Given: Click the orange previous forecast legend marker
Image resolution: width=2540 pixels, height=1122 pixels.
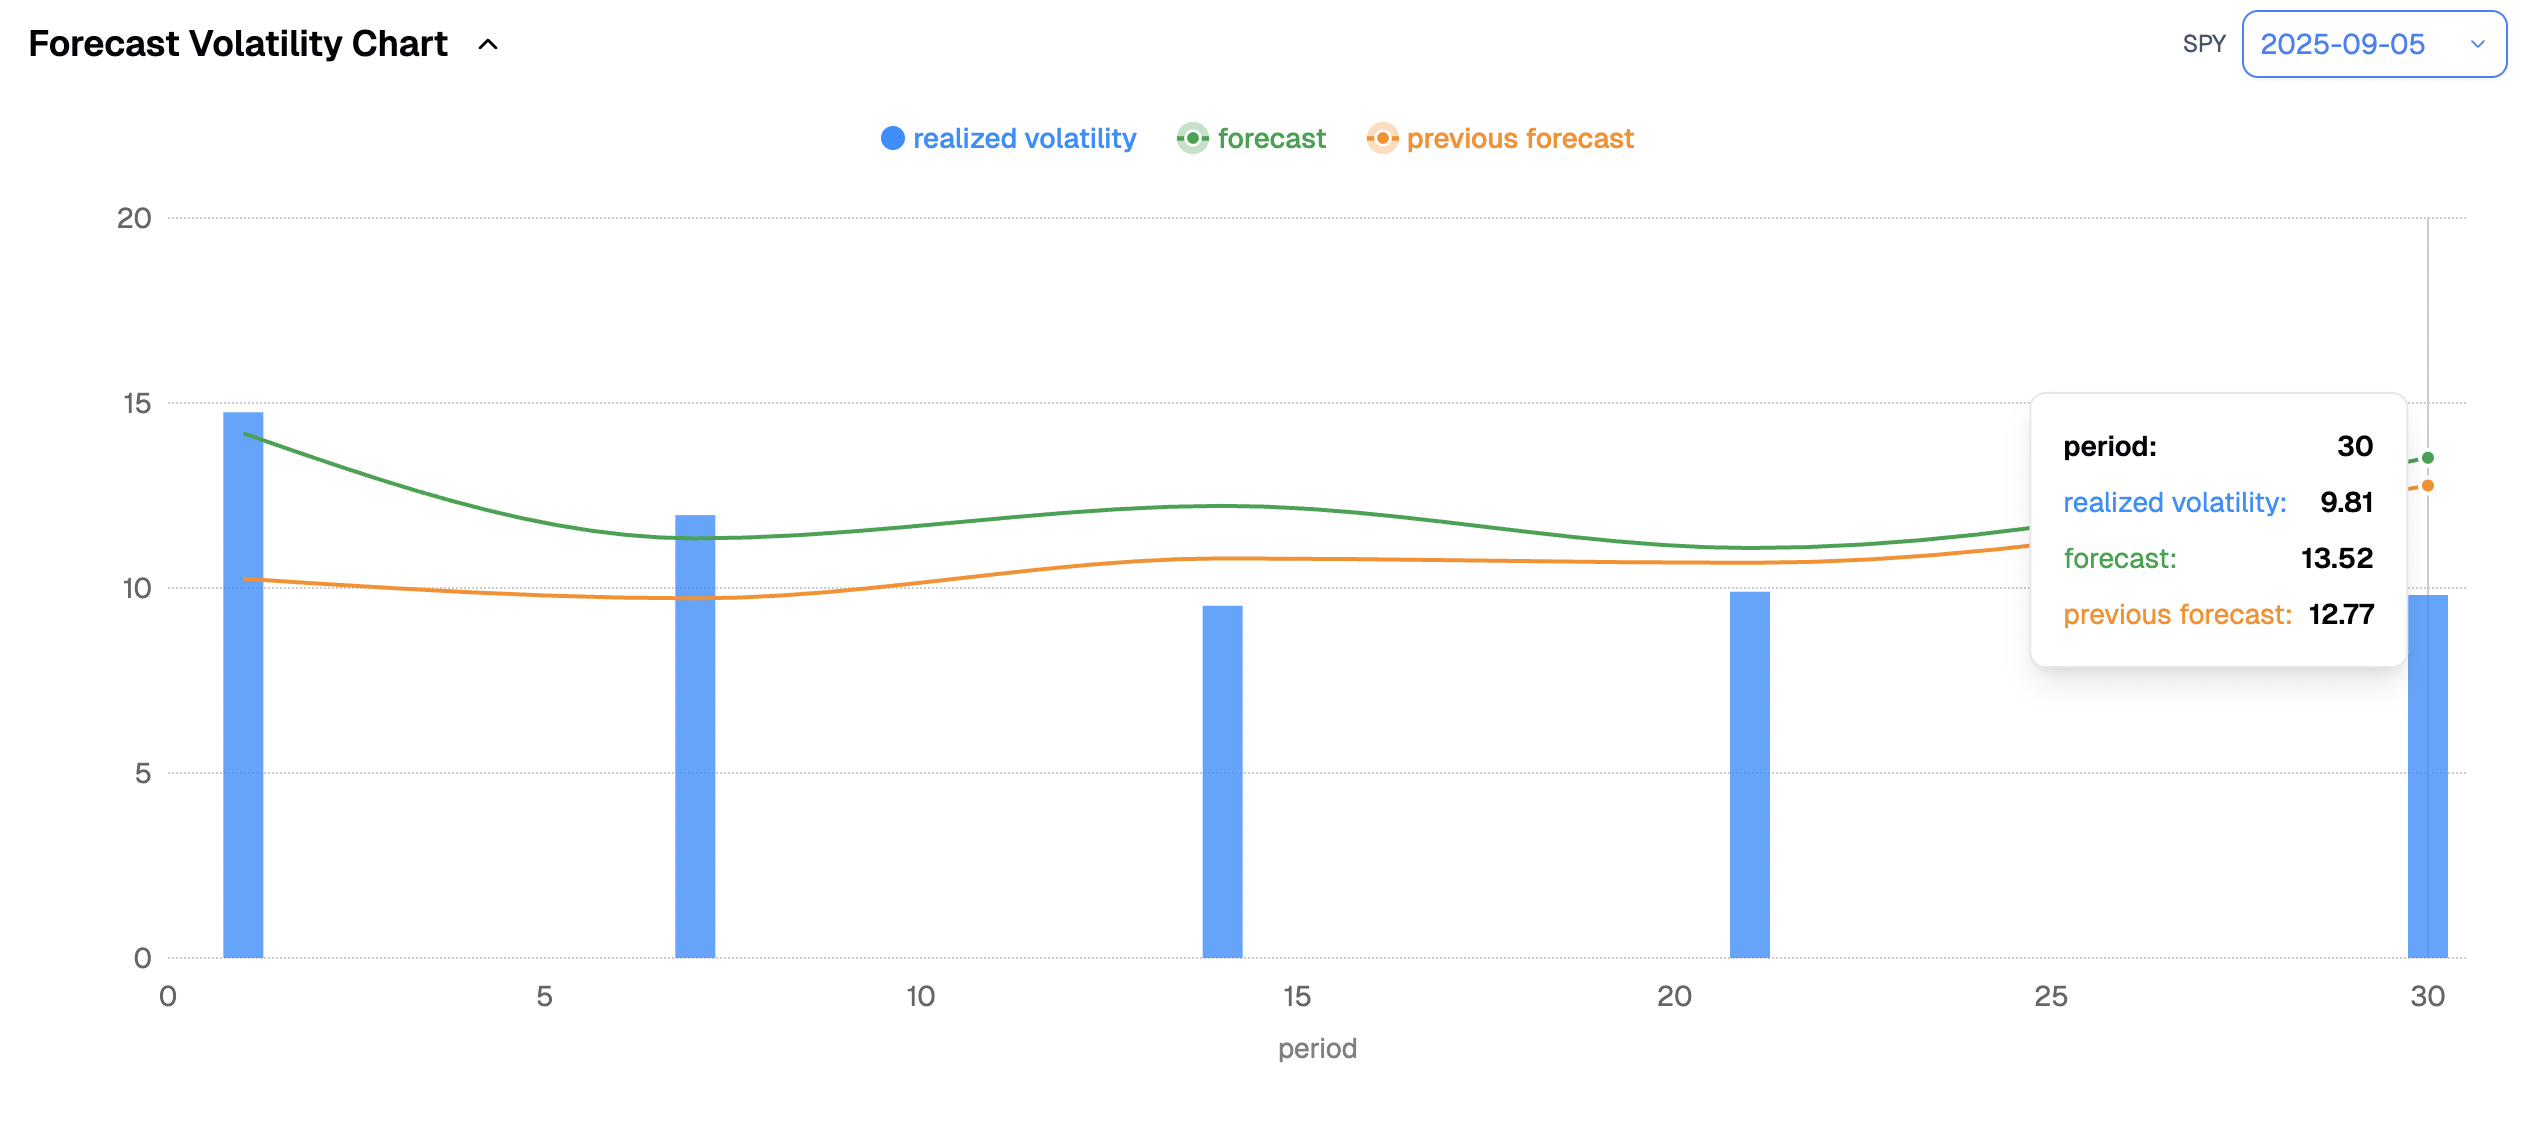Looking at the screenshot, I should [x=1382, y=138].
